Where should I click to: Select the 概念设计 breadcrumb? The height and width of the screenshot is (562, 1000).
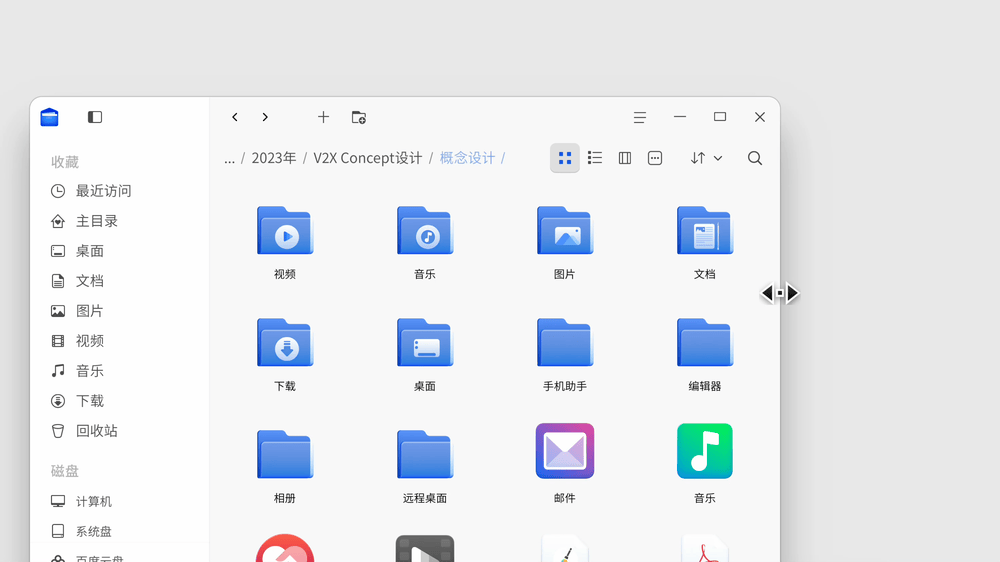[x=467, y=158]
